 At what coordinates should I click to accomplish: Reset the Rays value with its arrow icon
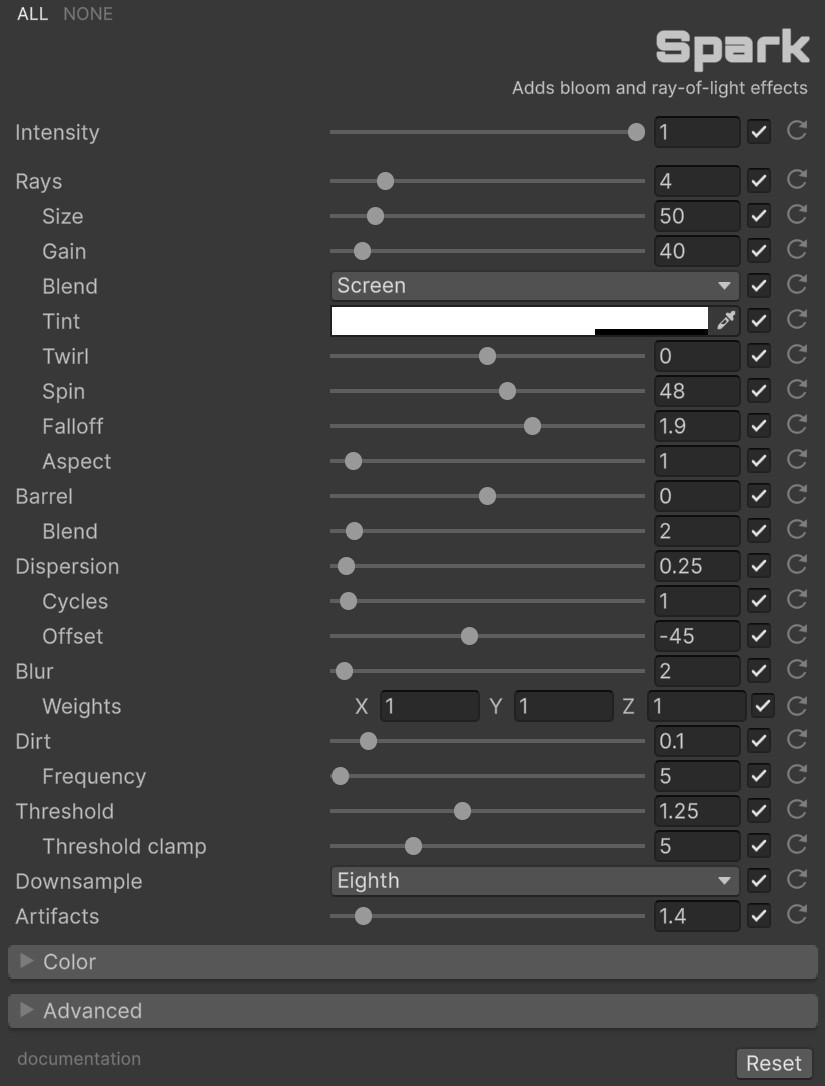click(x=797, y=180)
